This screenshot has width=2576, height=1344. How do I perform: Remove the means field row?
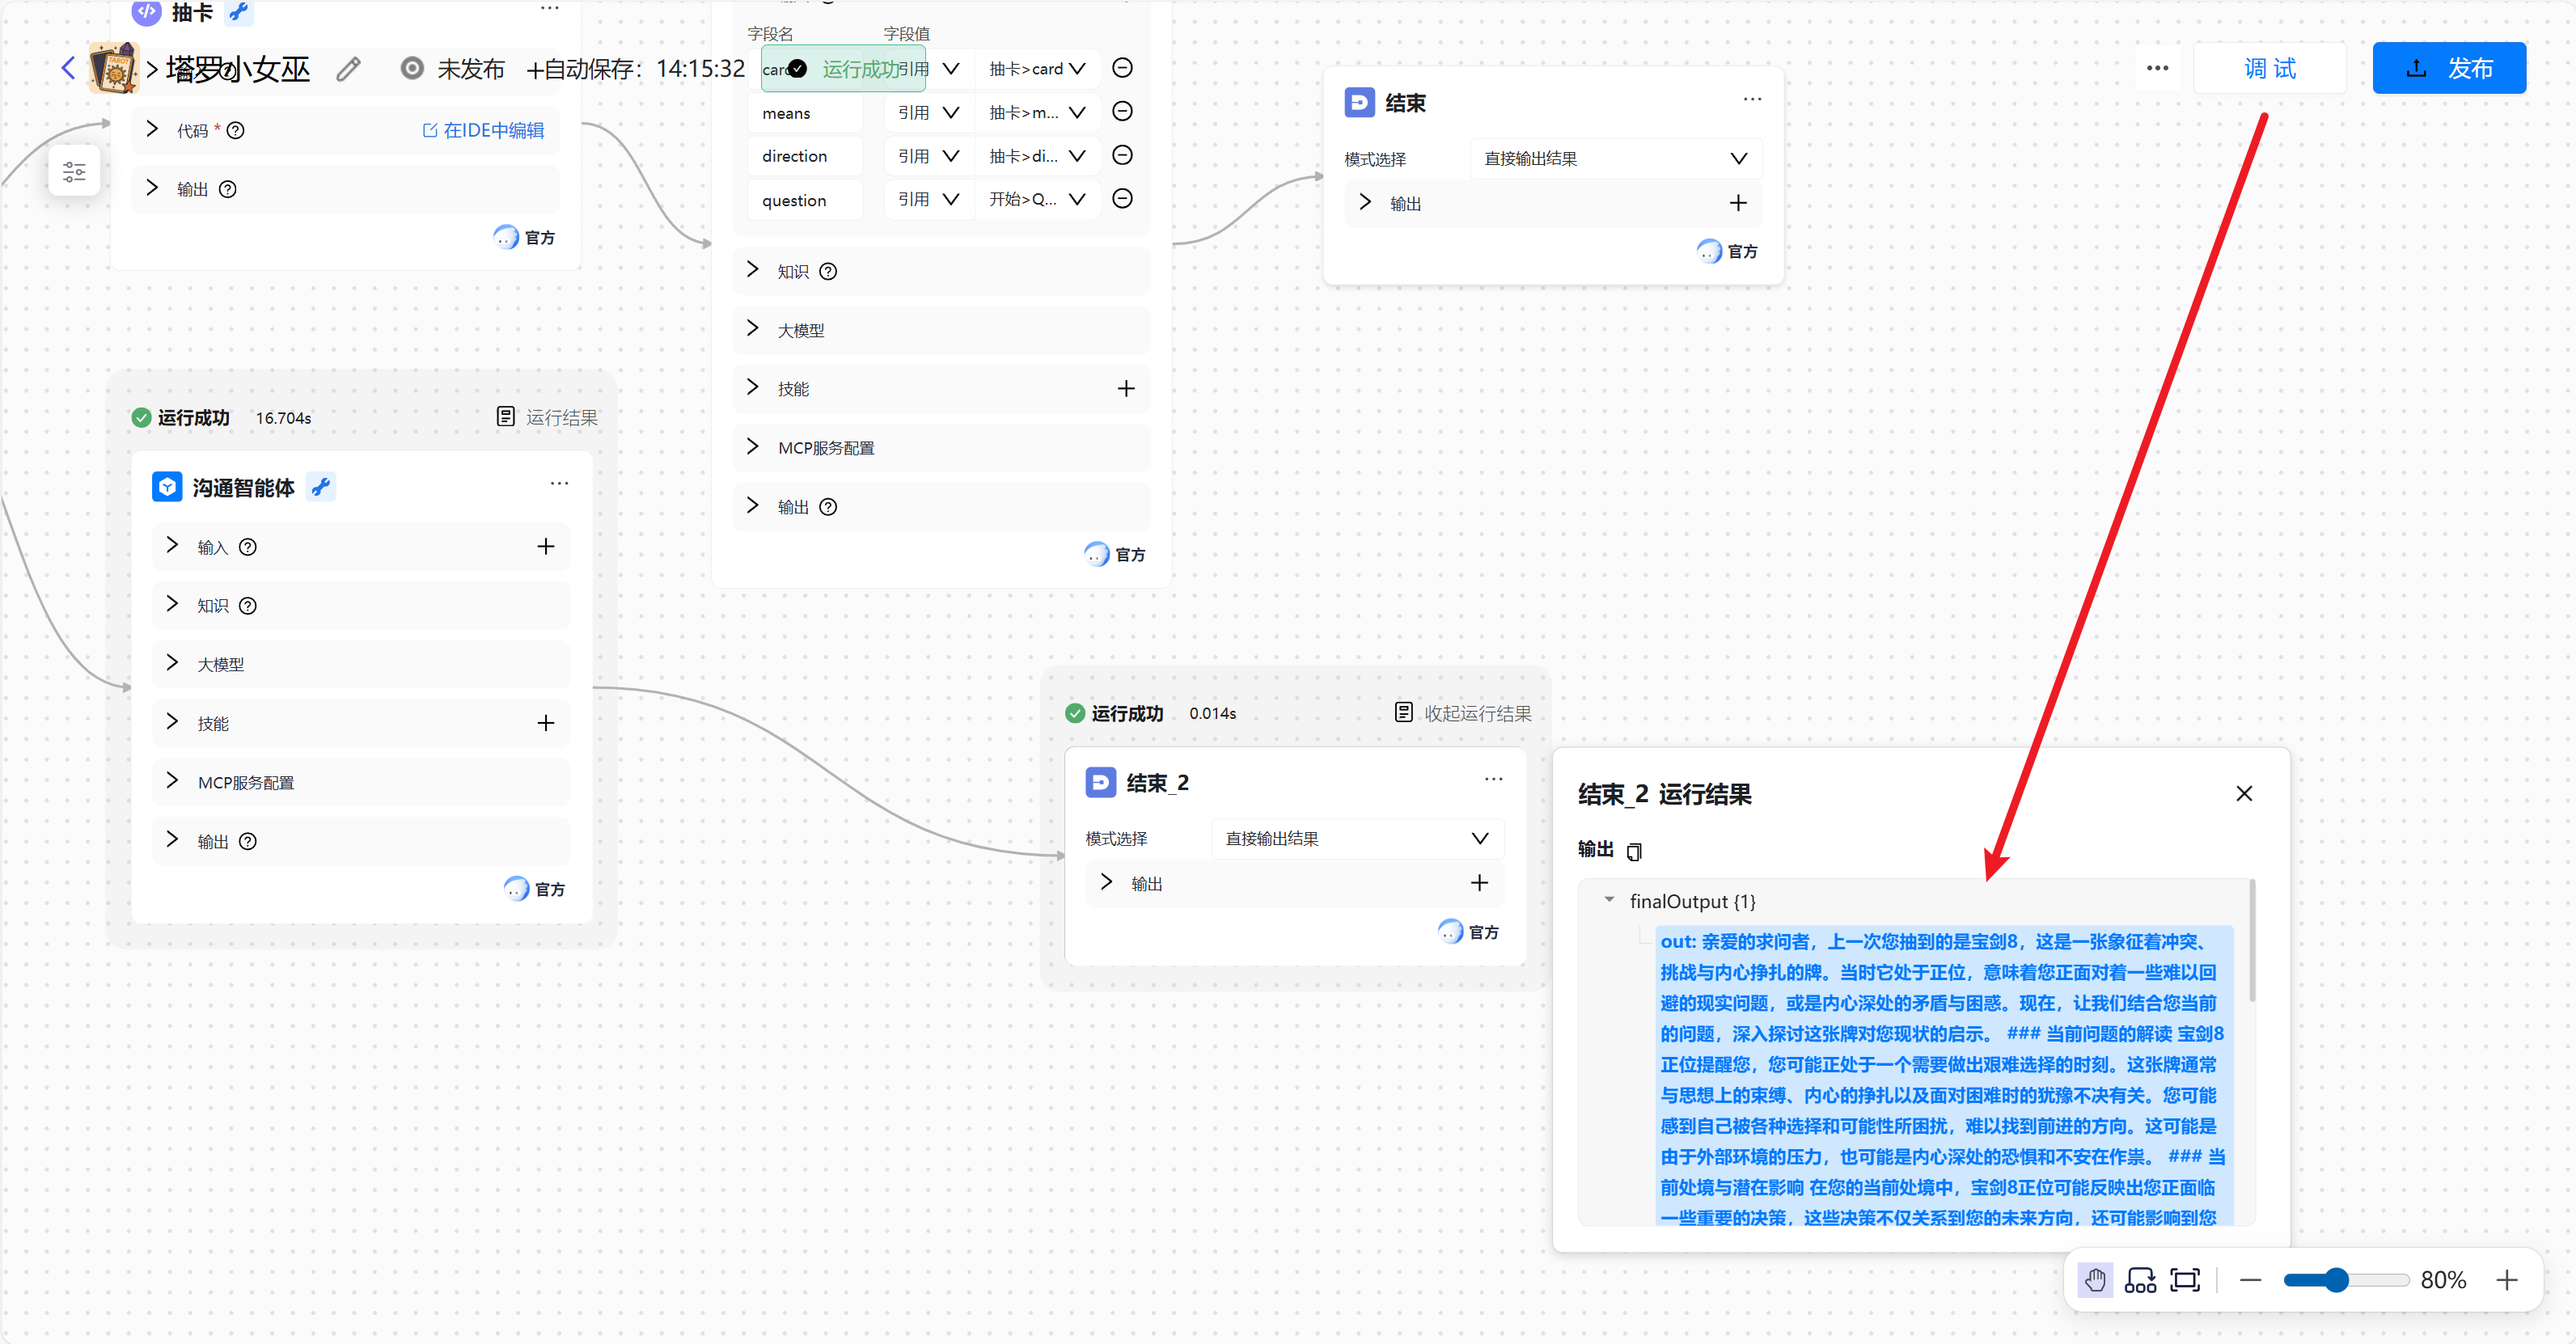[x=1122, y=112]
